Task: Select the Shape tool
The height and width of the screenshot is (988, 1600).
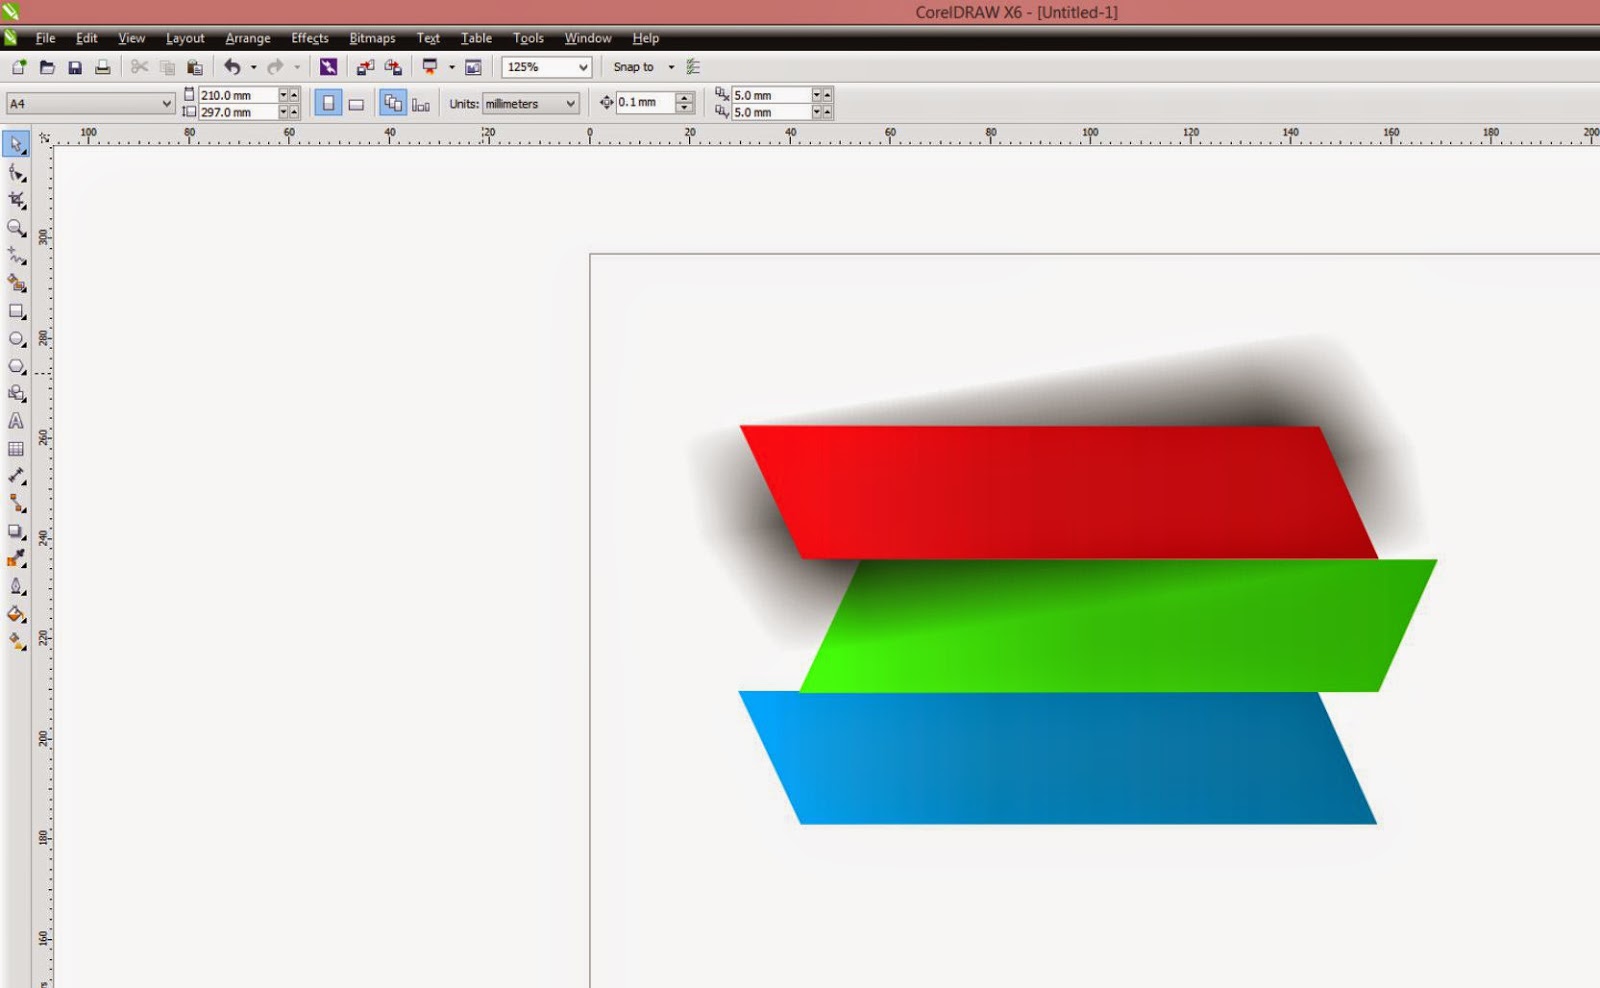Action: [16, 173]
